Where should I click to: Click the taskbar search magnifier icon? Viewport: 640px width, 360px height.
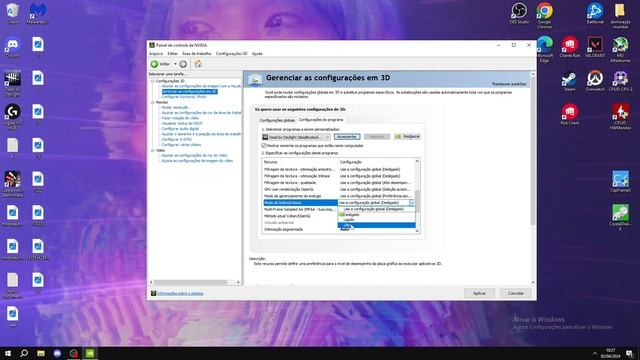[24, 353]
